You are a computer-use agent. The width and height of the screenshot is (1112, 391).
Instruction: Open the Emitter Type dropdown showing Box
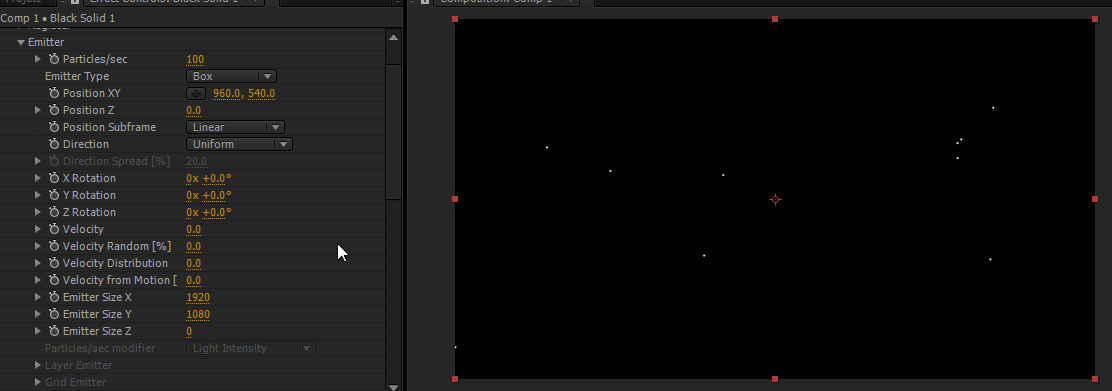(x=231, y=76)
